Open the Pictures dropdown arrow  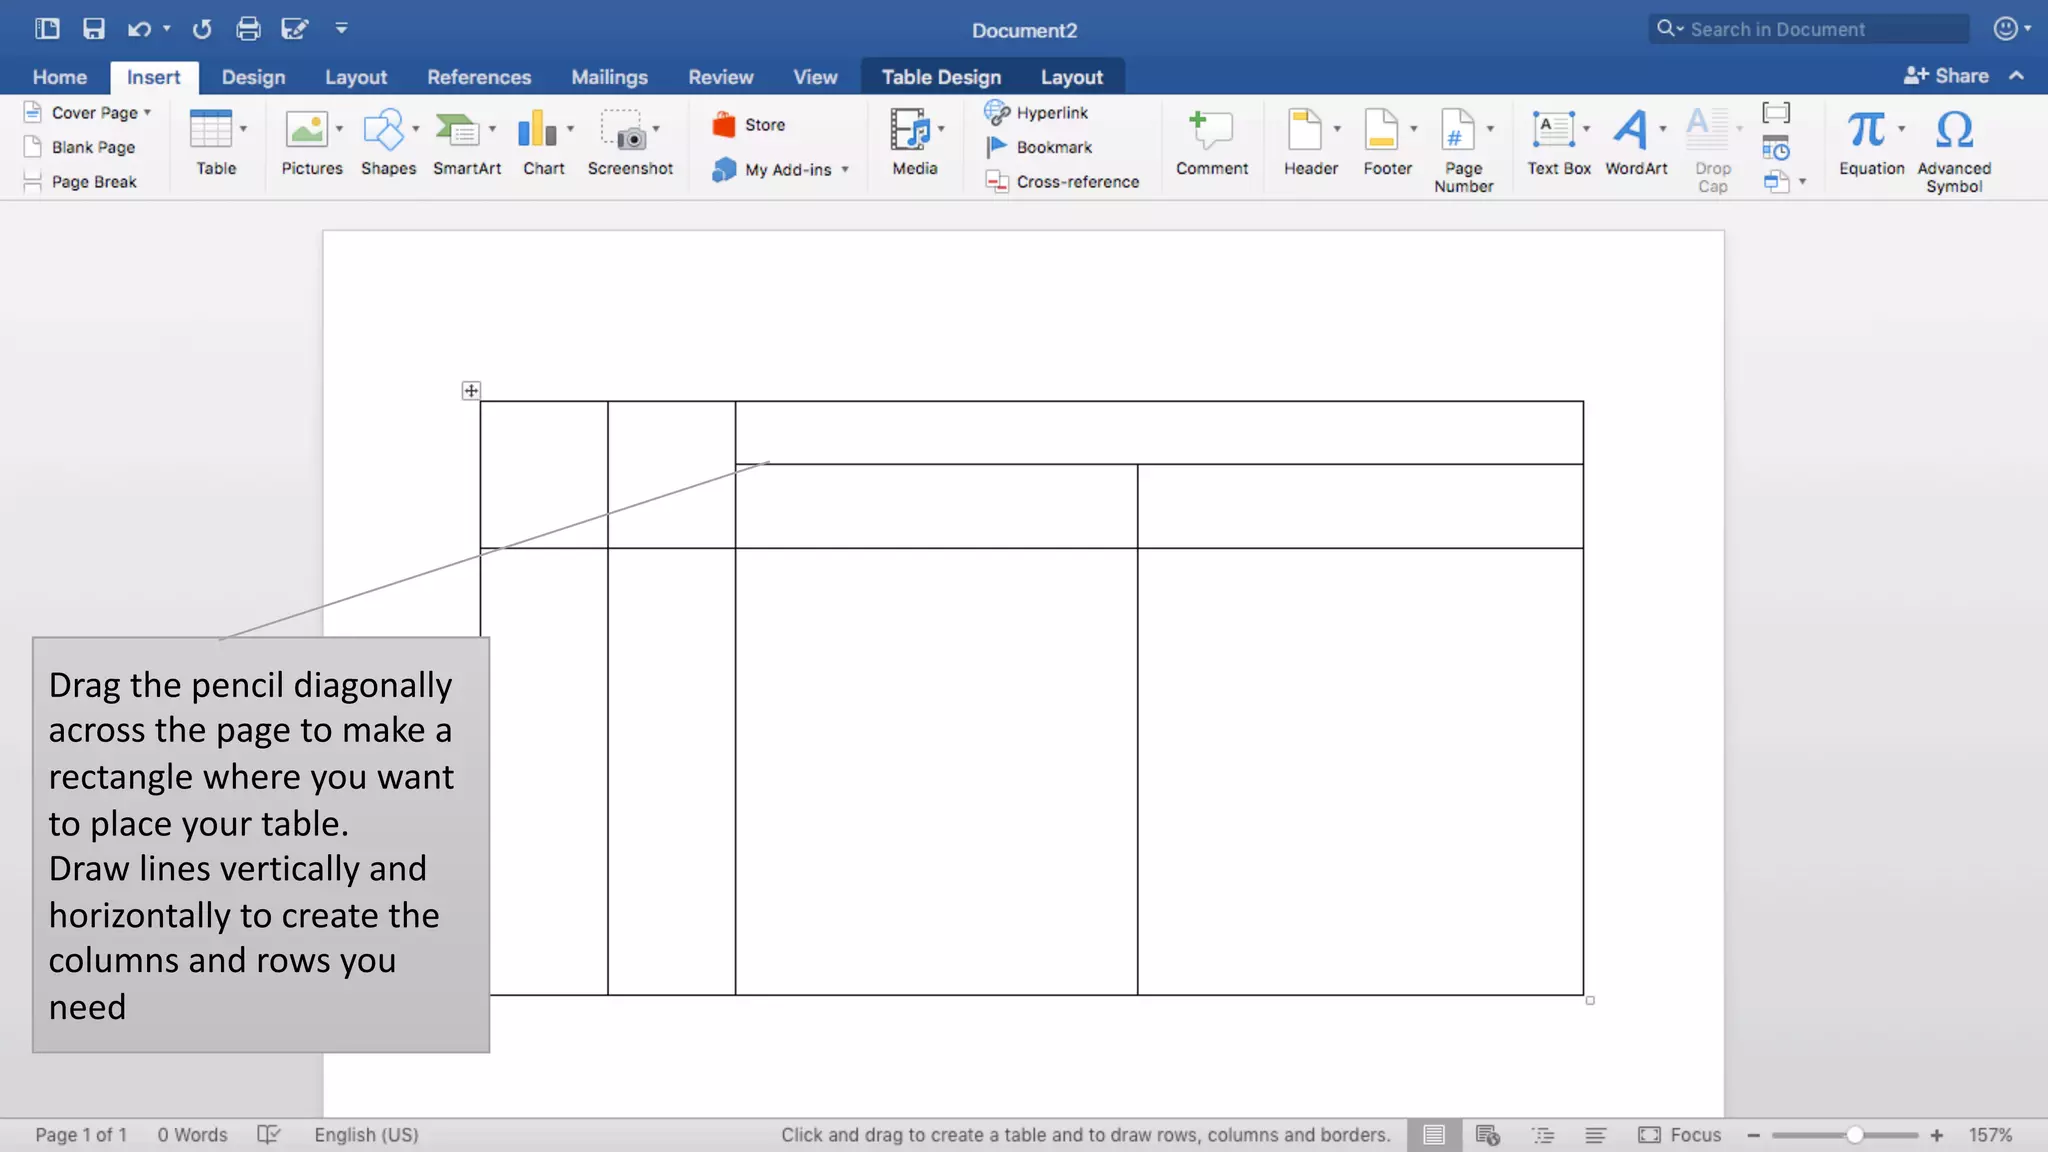point(339,129)
